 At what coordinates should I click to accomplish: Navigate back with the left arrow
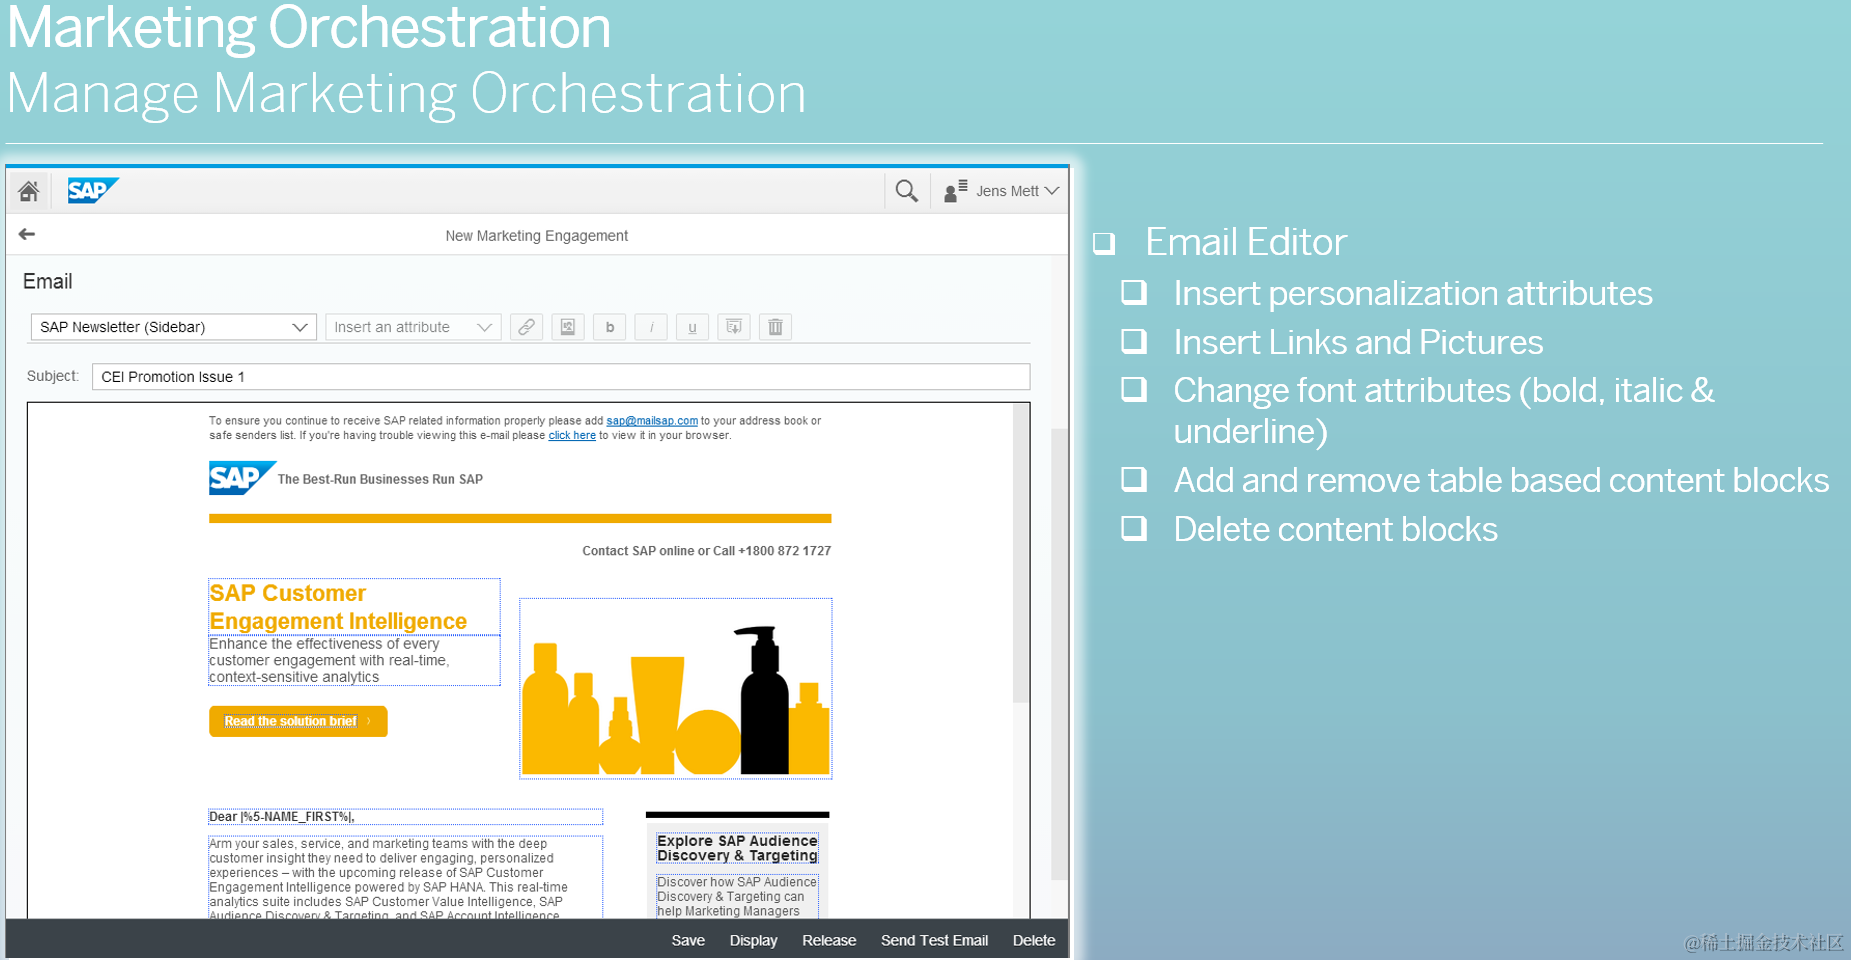pos(27,234)
